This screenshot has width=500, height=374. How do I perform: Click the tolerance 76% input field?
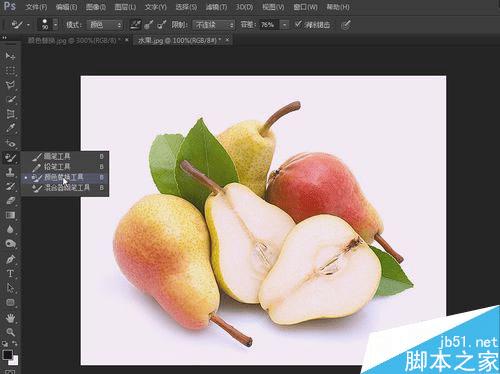pyautogui.click(x=269, y=25)
